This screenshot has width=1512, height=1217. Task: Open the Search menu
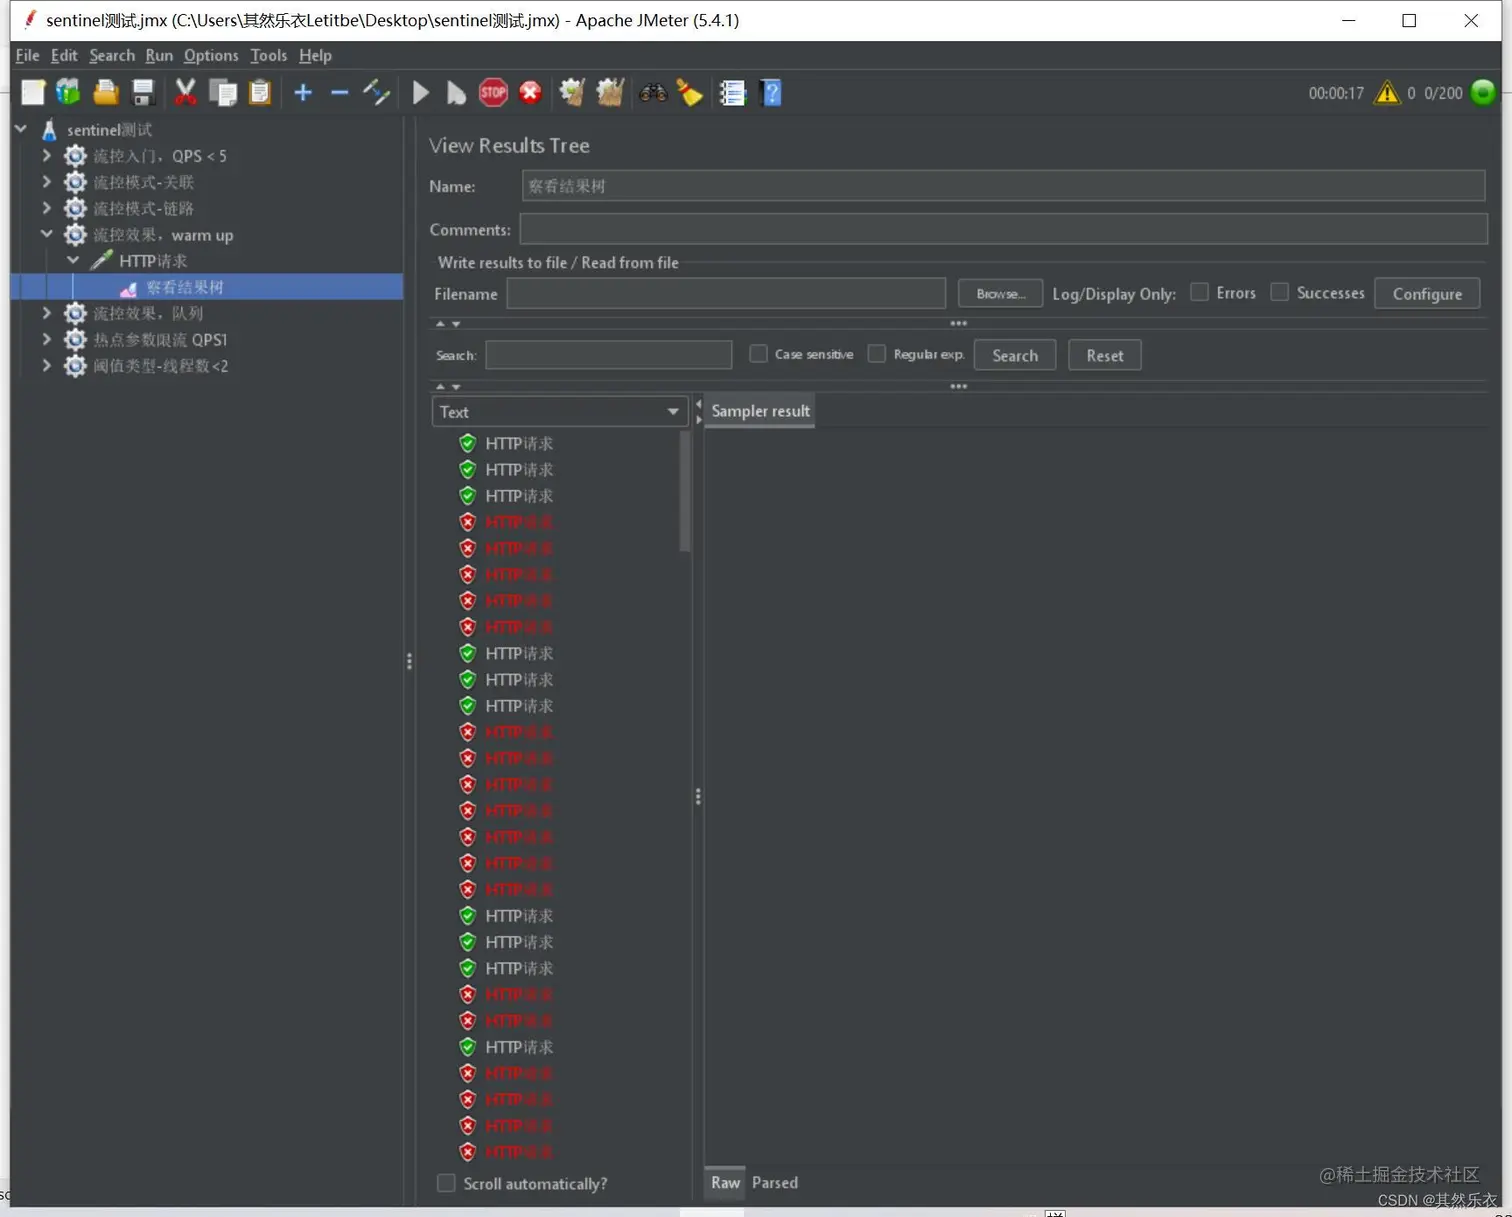click(112, 56)
